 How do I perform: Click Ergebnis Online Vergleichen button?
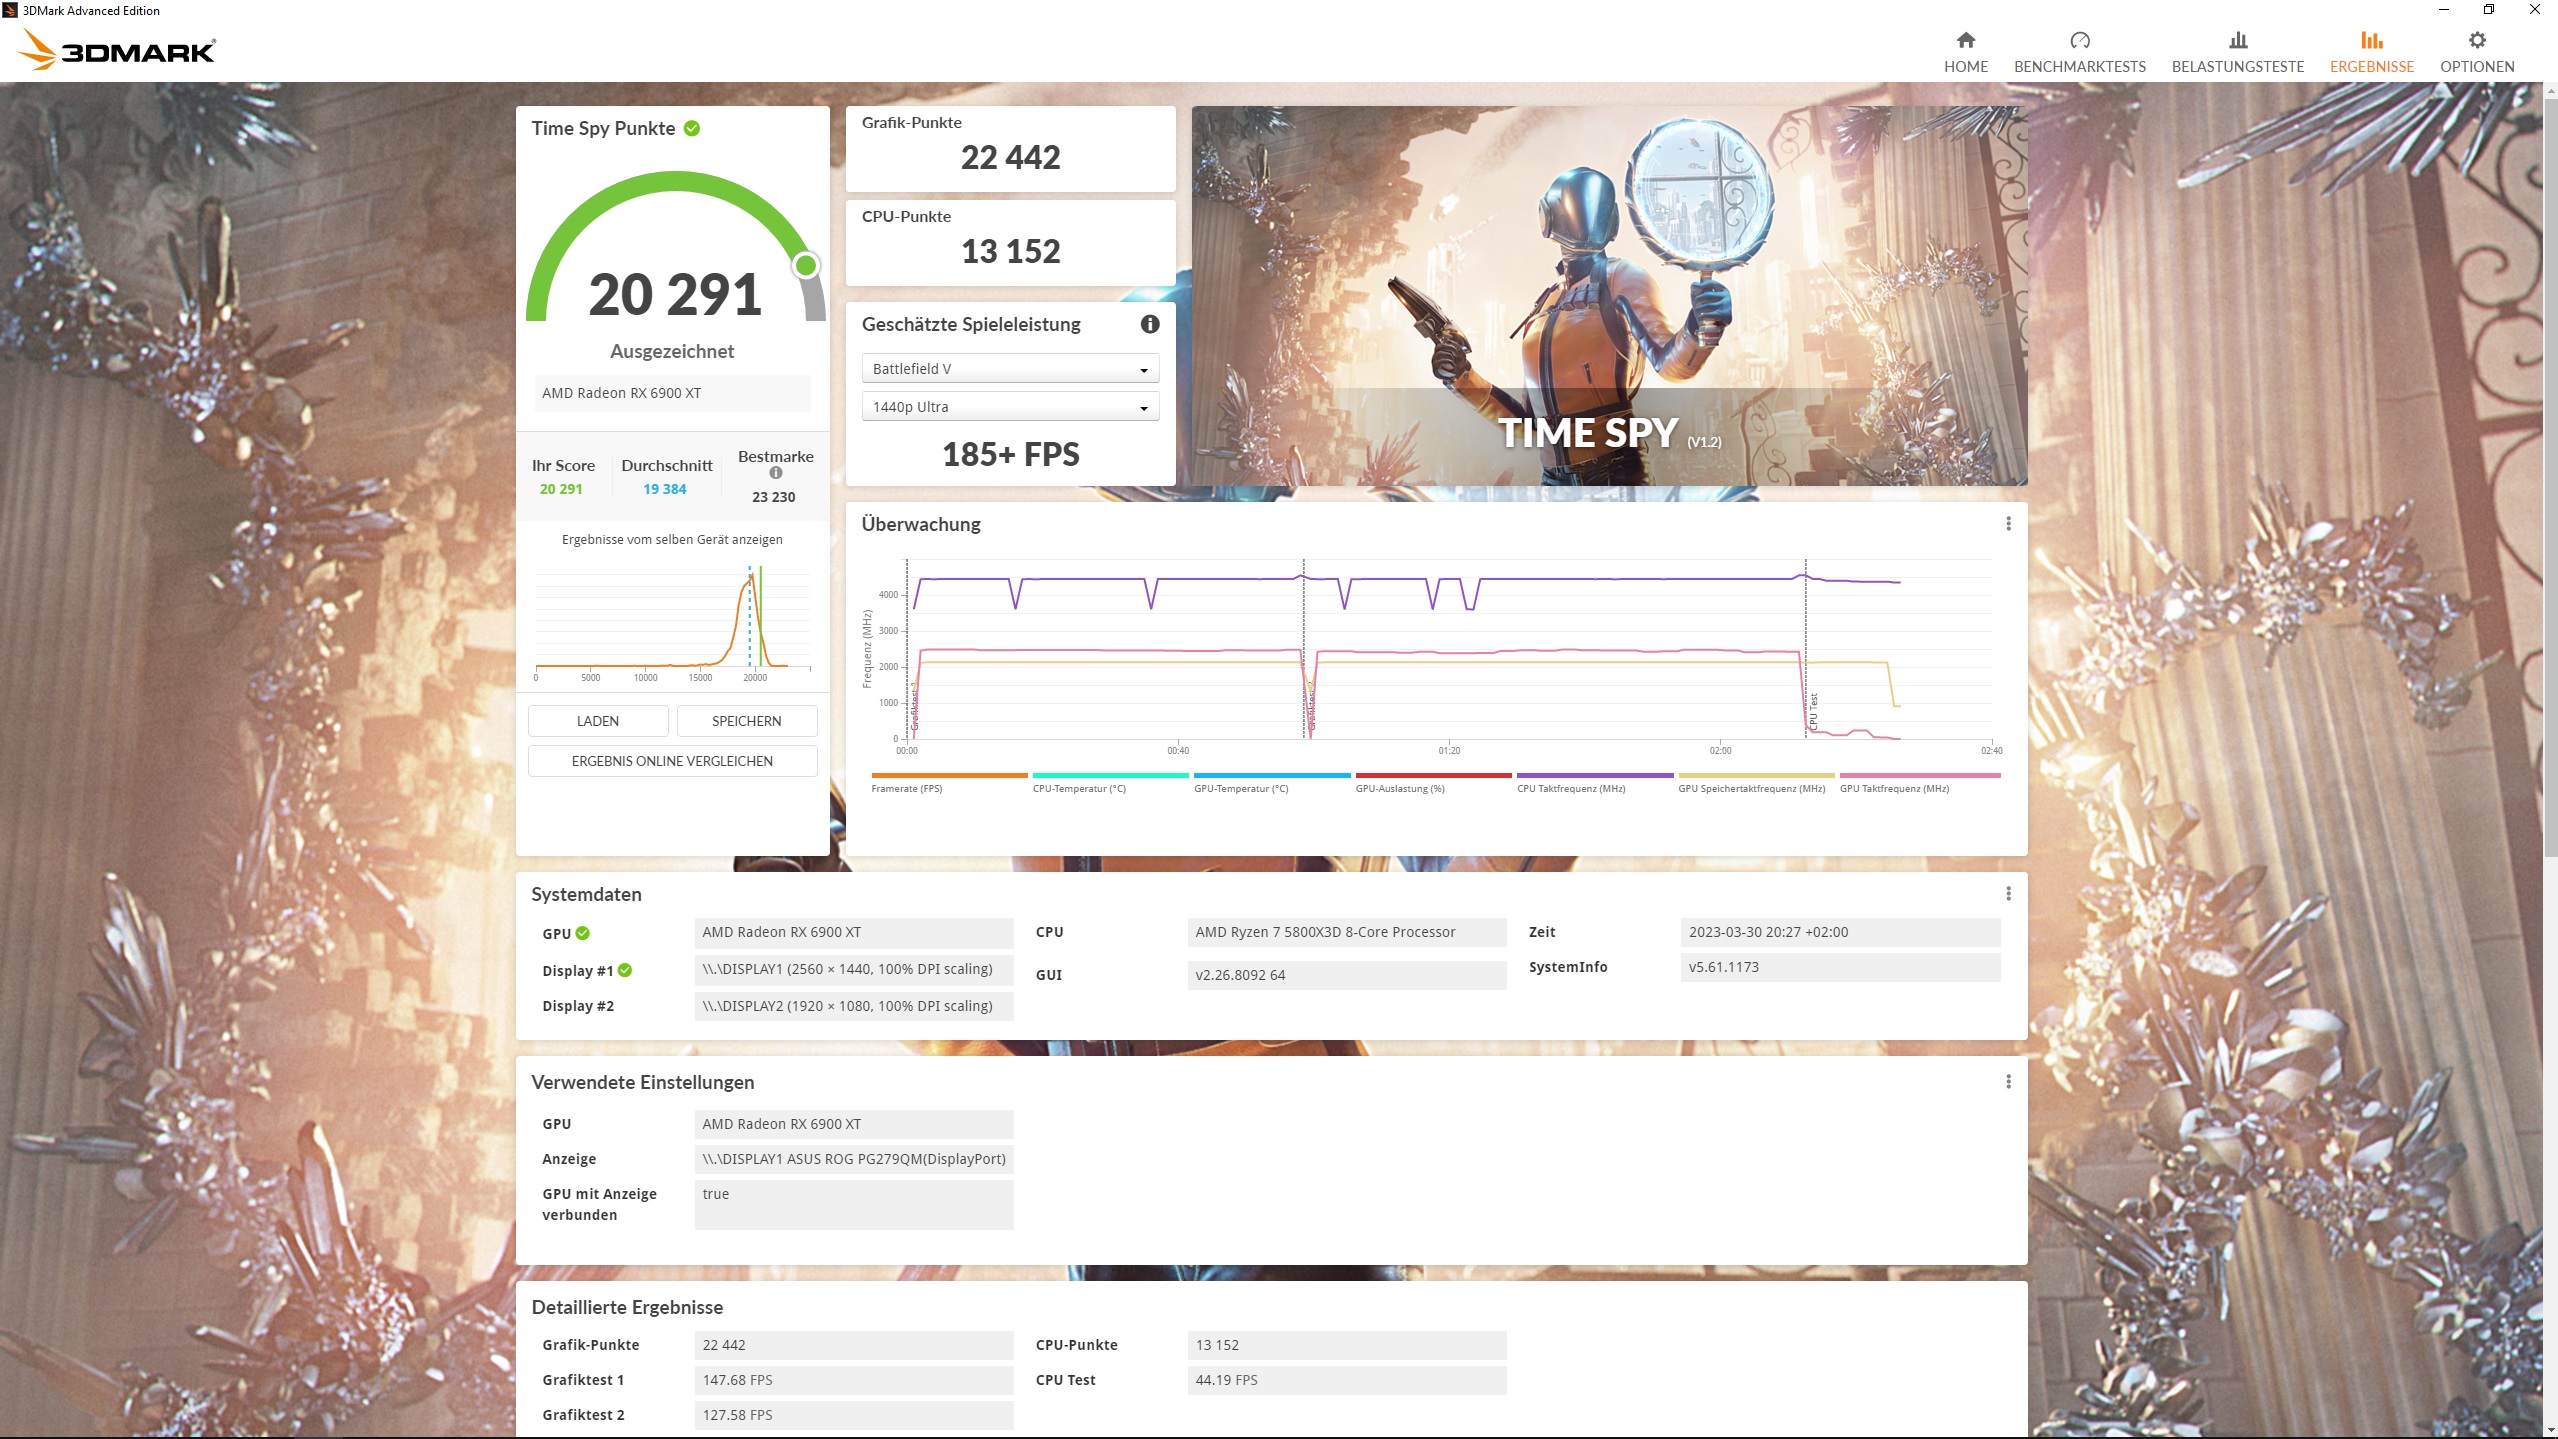click(672, 761)
